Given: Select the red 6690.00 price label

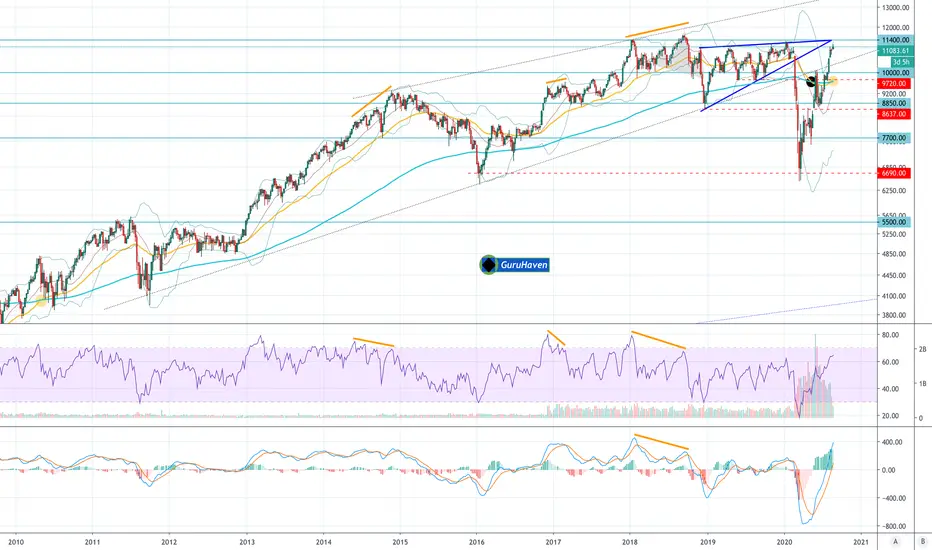Looking at the screenshot, I should pyautogui.click(x=895, y=173).
